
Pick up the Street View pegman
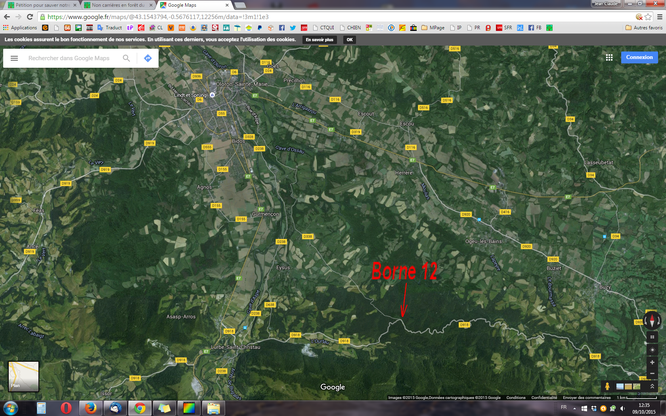[607, 386]
